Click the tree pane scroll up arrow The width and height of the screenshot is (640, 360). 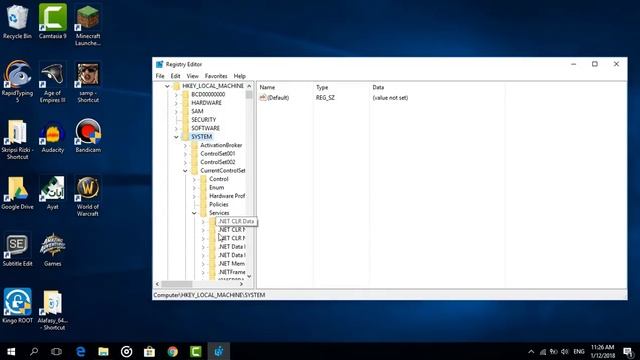[249, 86]
